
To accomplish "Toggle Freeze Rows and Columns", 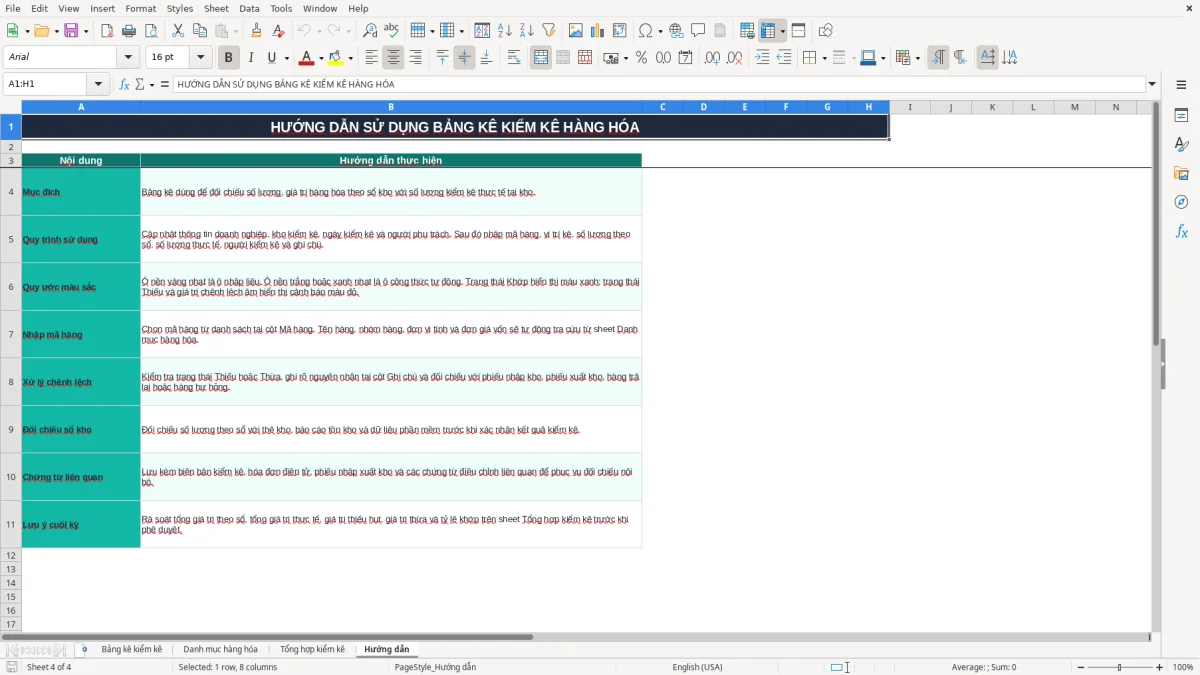I will pyautogui.click(x=767, y=31).
